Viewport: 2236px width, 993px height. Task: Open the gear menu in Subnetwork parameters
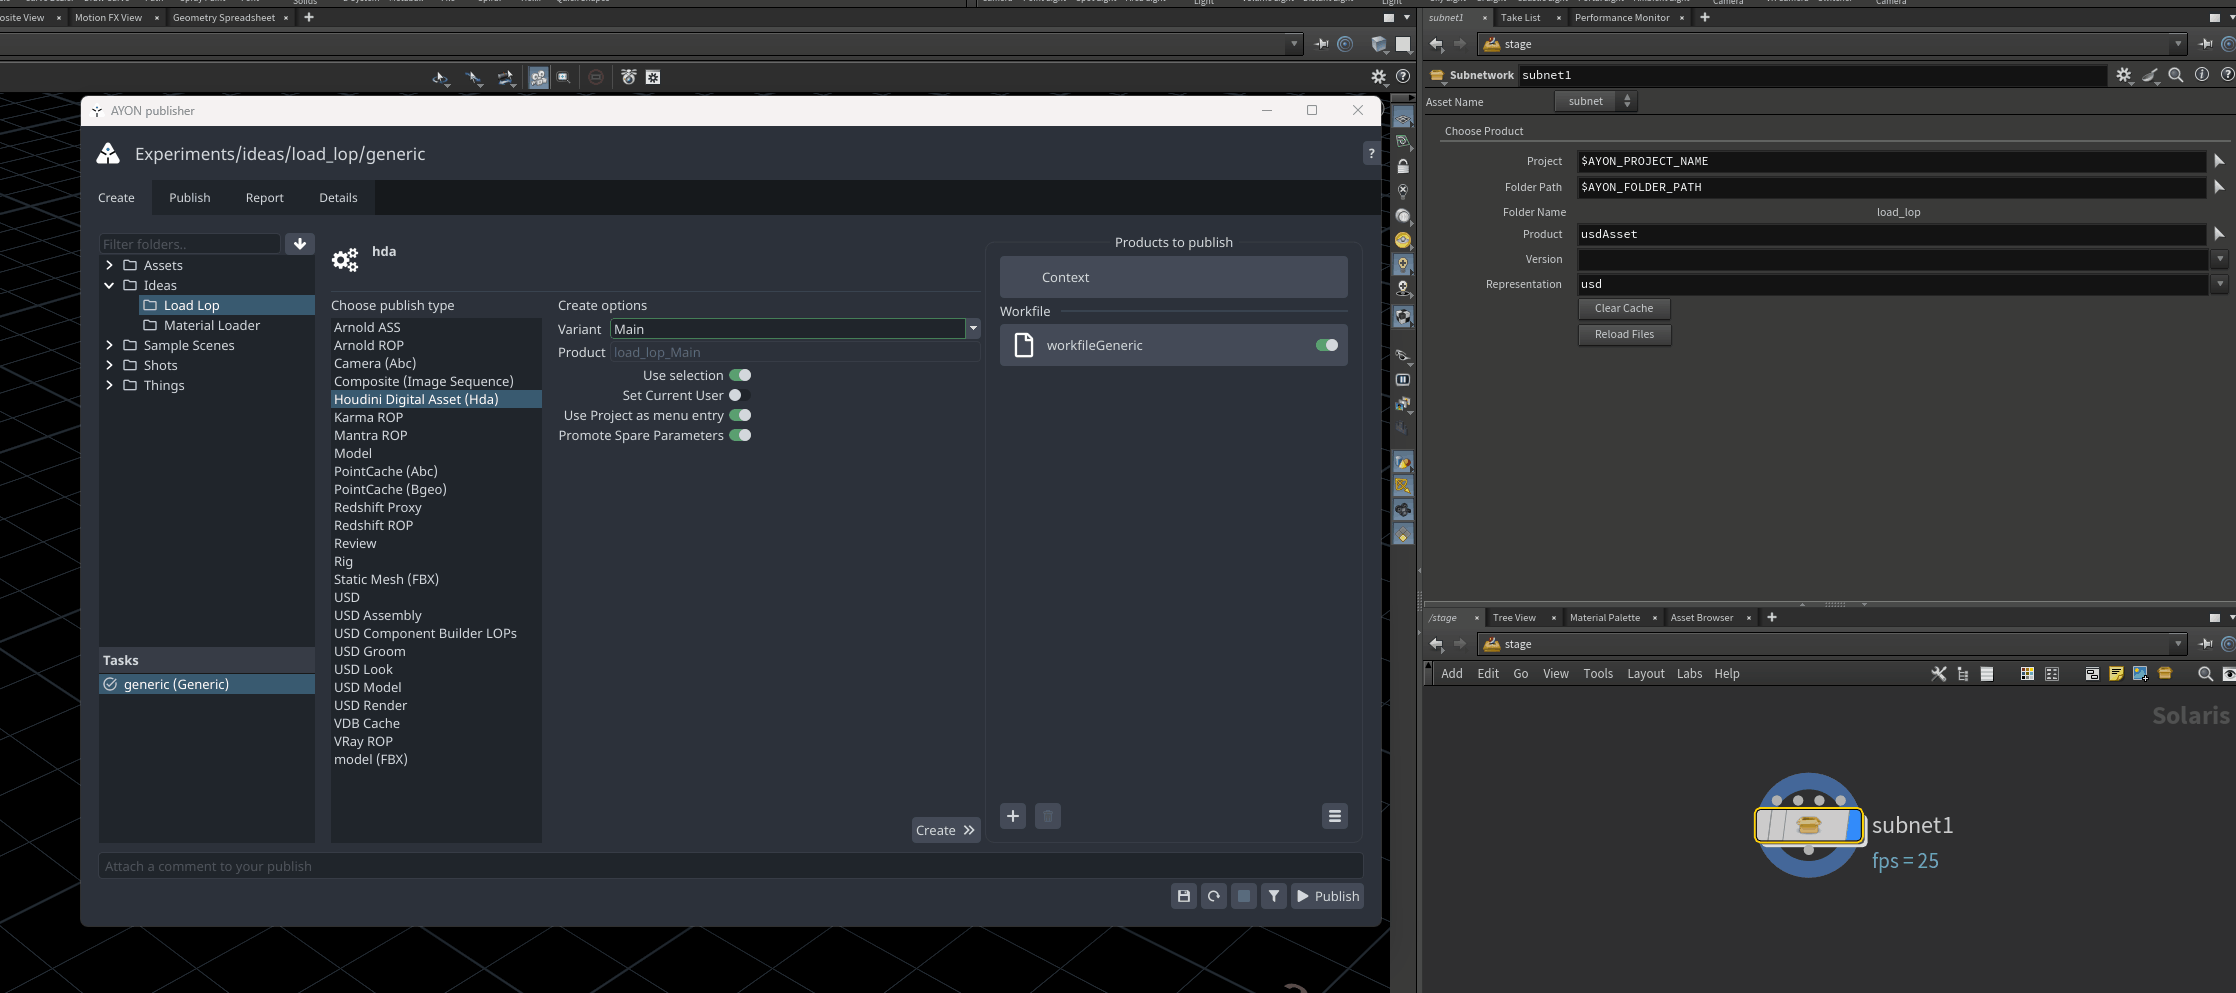click(2124, 75)
